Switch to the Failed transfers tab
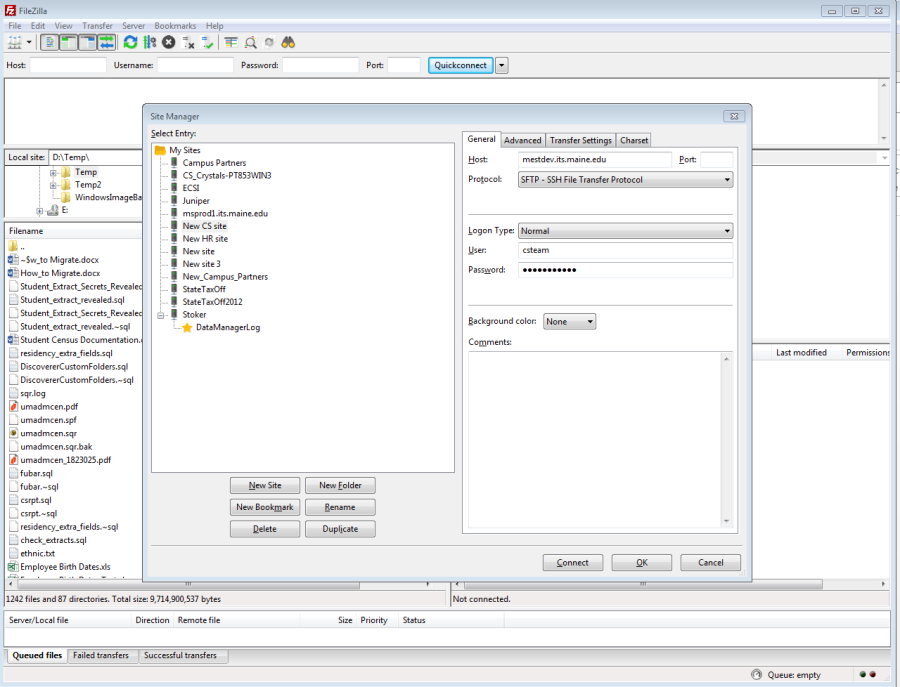 pos(101,655)
